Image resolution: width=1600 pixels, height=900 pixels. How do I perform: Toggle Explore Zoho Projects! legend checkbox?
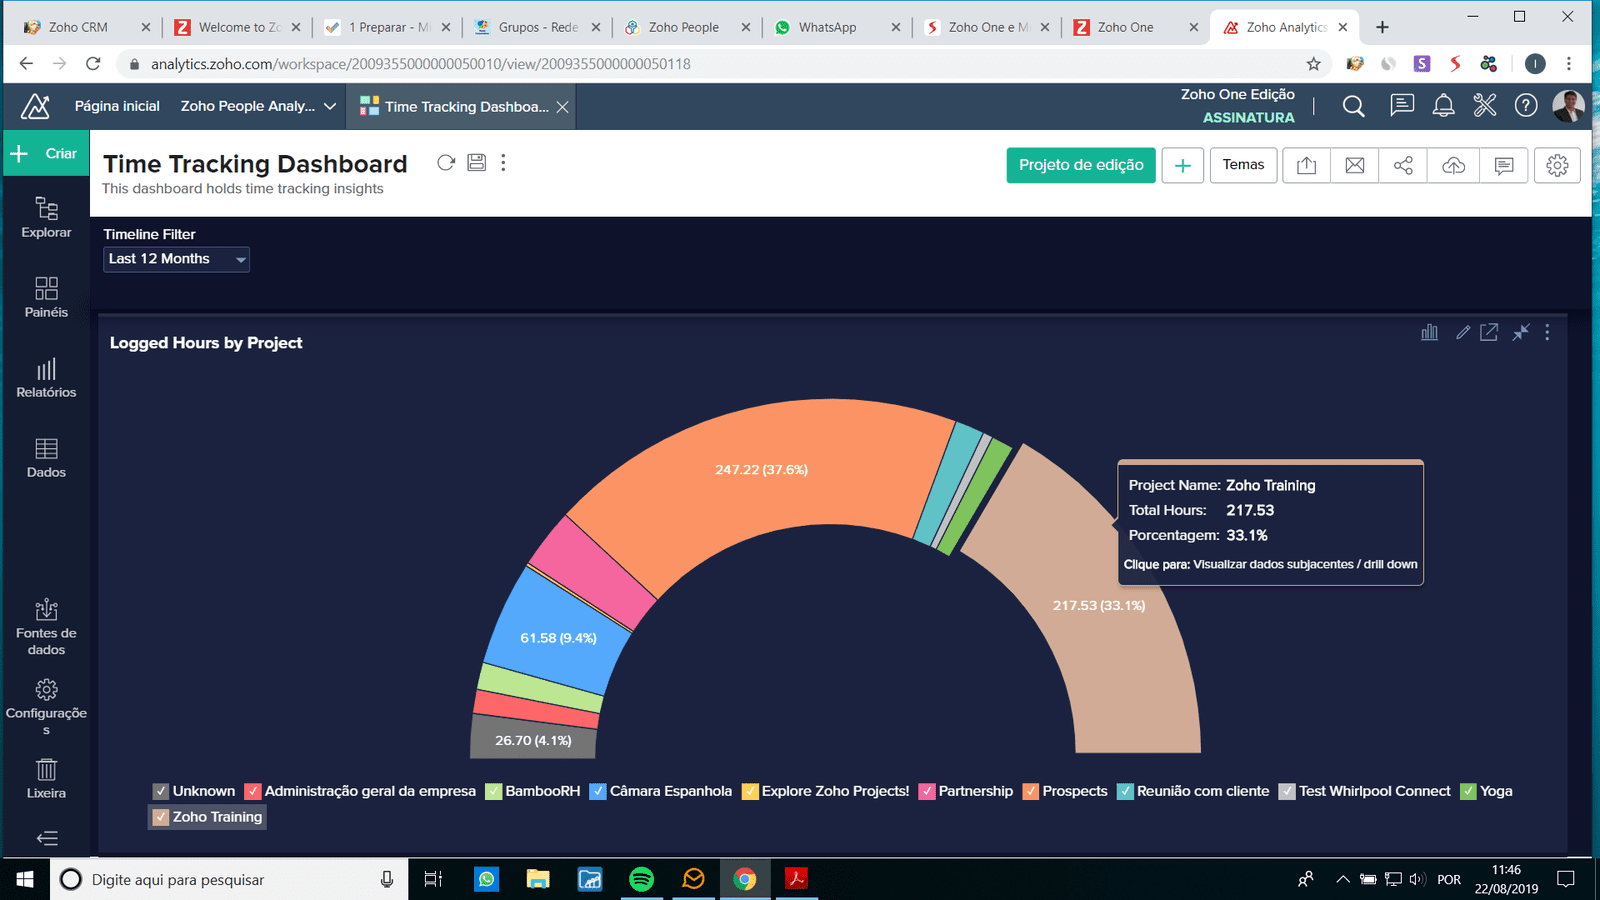pyautogui.click(x=750, y=791)
